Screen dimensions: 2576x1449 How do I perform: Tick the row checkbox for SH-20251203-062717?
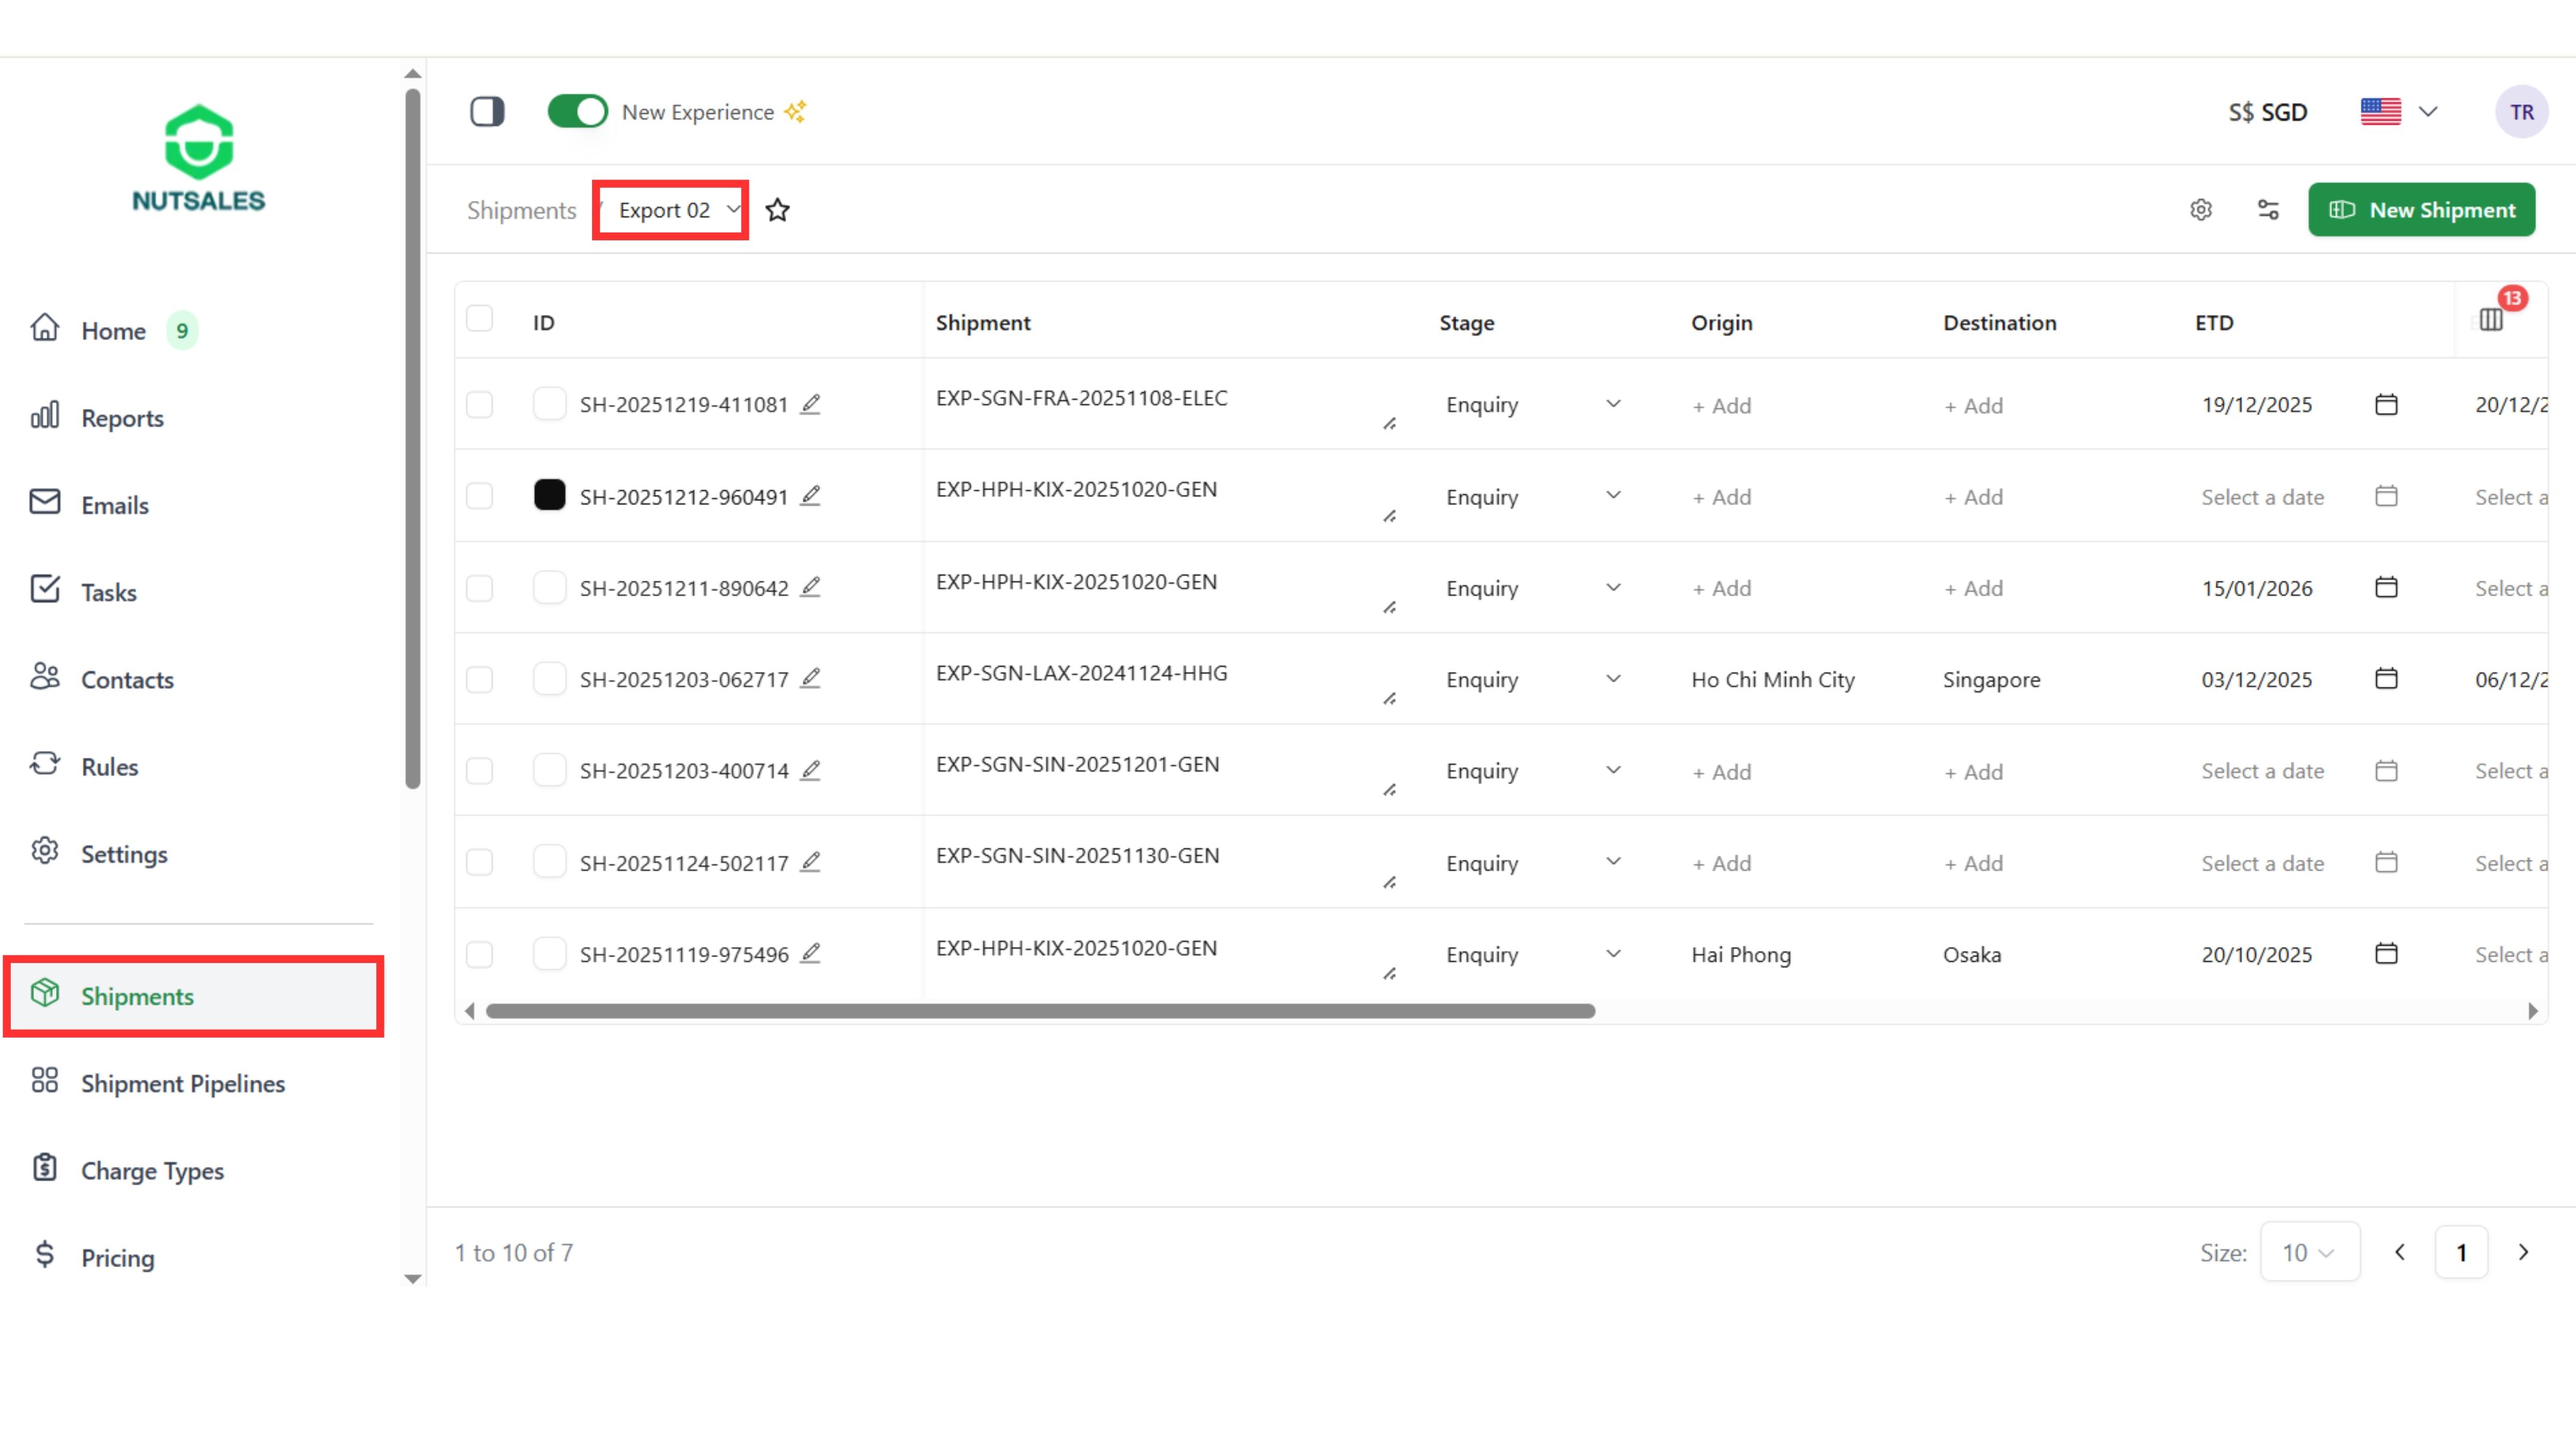480,680
